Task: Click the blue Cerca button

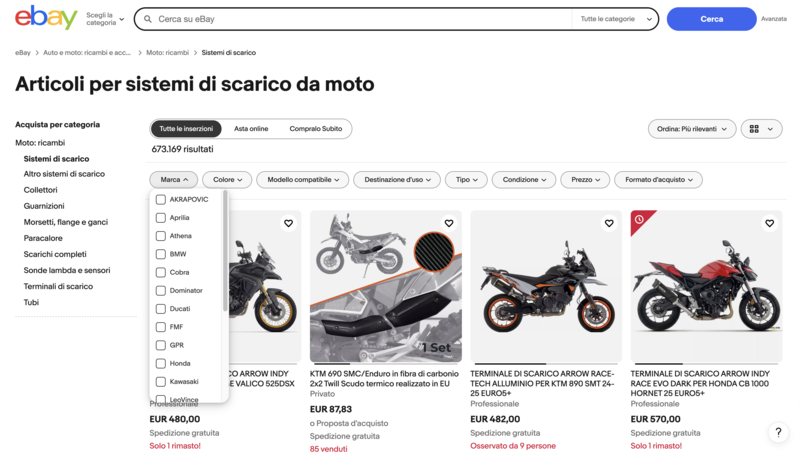Action: (x=711, y=19)
